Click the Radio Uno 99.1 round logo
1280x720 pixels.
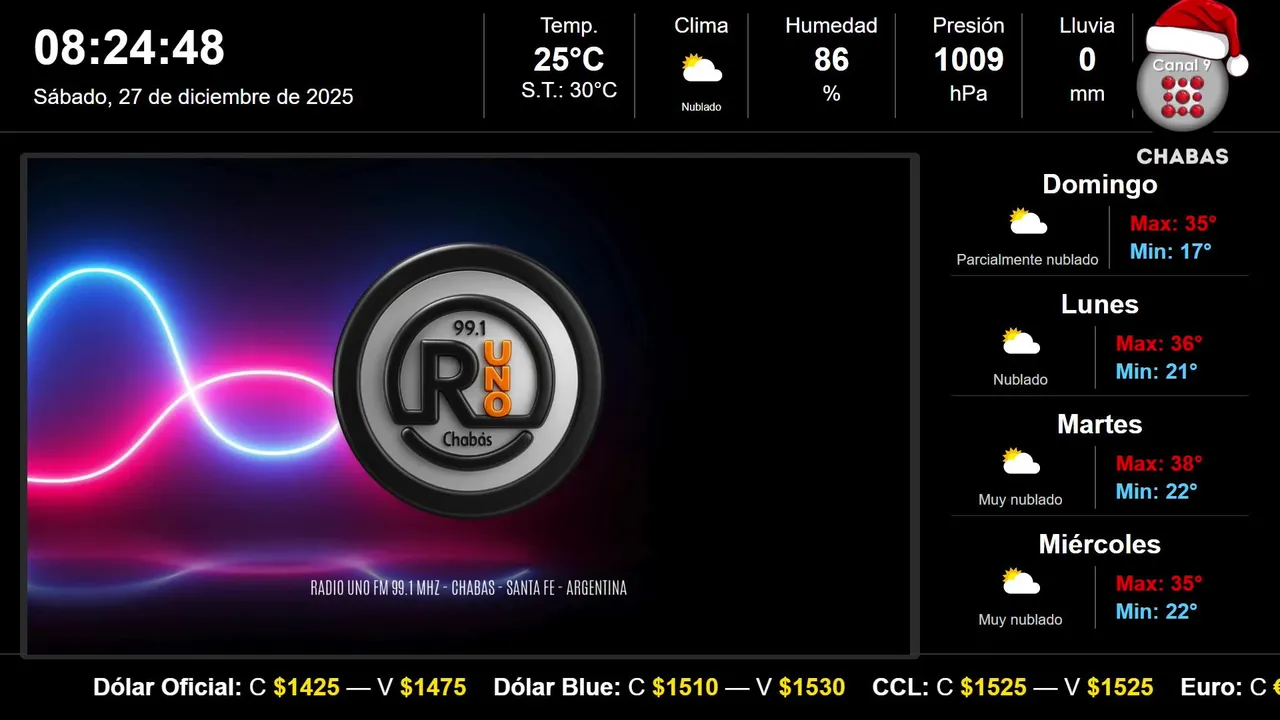click(x=468, y=379)
